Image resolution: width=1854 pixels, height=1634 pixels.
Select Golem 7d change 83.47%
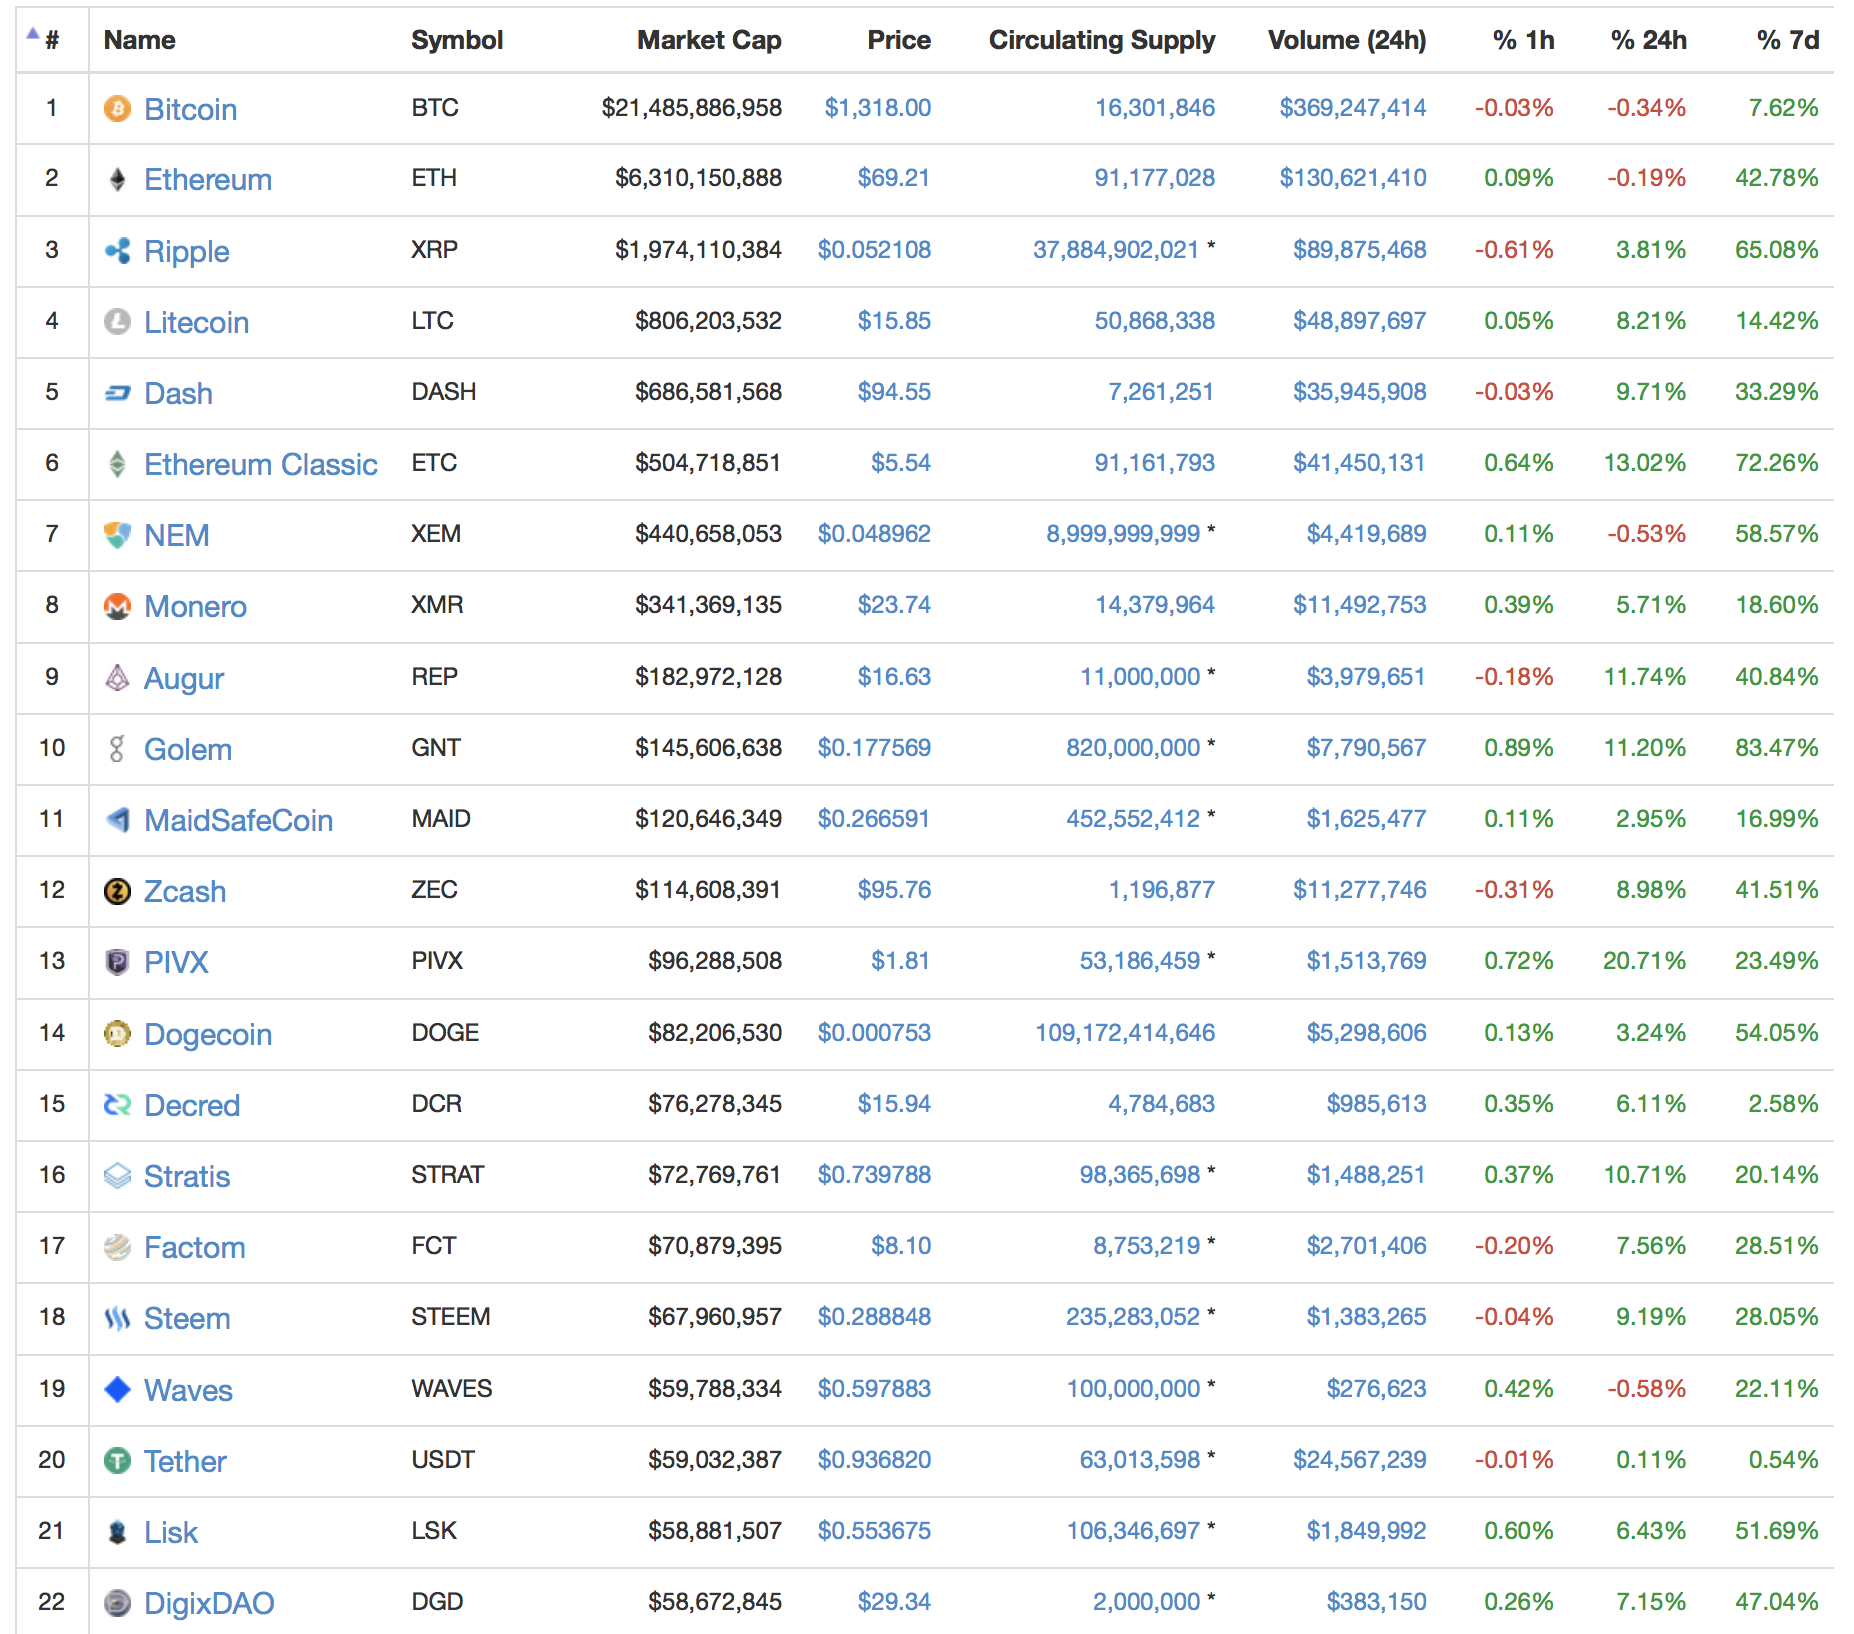tap(1776, 748)
